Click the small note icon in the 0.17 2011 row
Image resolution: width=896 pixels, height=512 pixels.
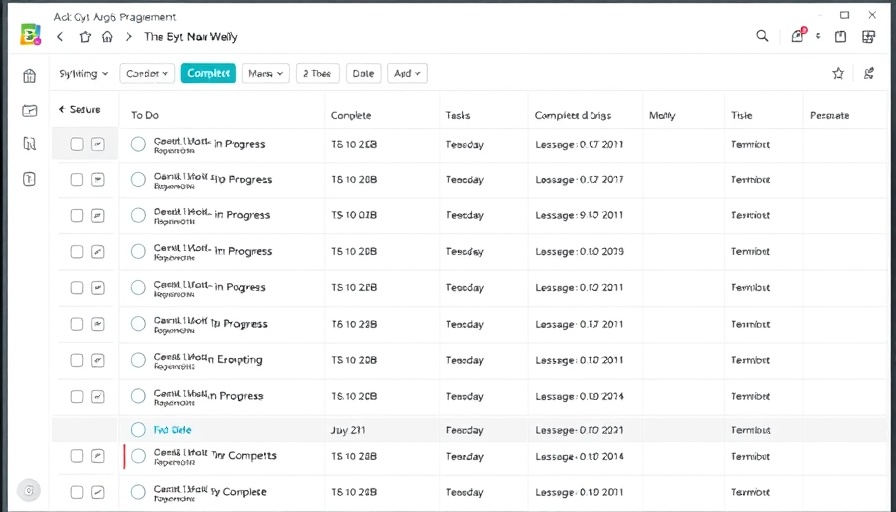98,324
